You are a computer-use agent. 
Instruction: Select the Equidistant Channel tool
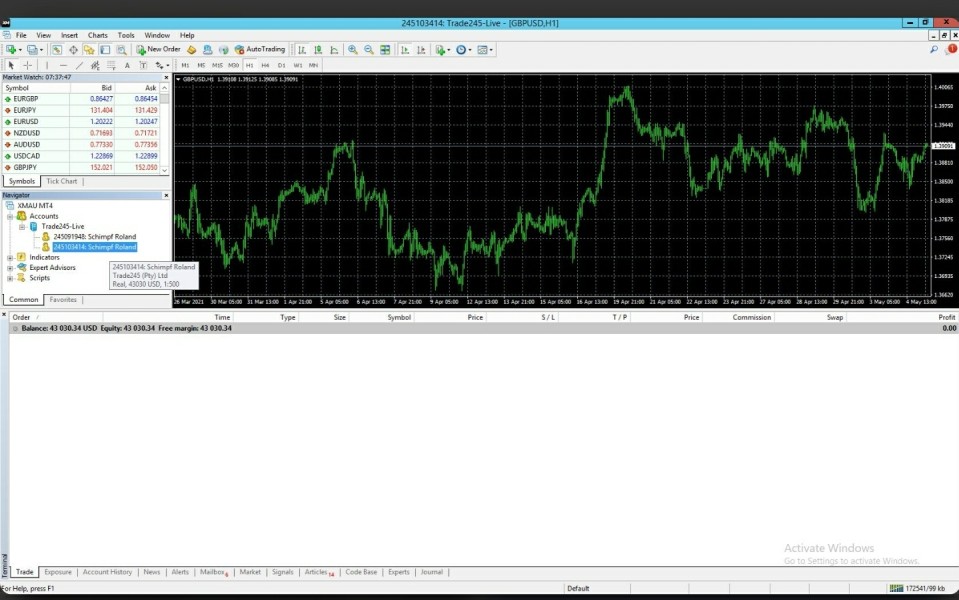[95, 65]
